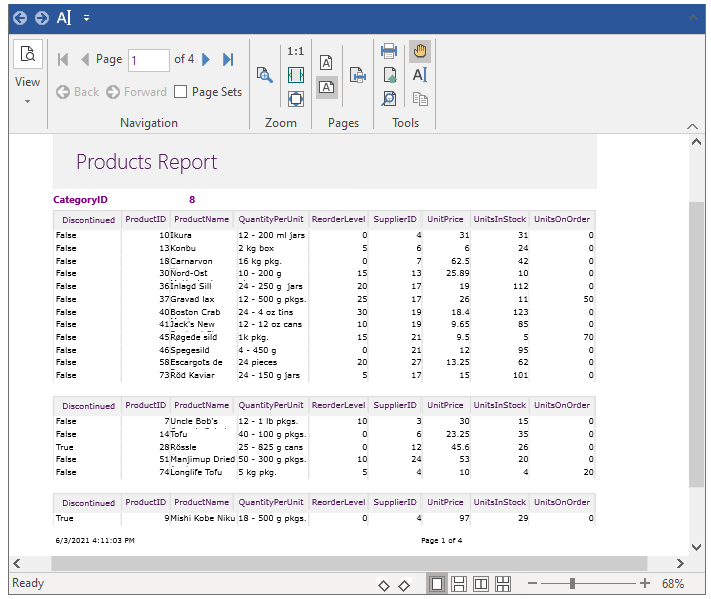This screenshot has width=711, height=599.
Task: Open quick access toolbar customize dropdown
Action: [x=87, y=18]
